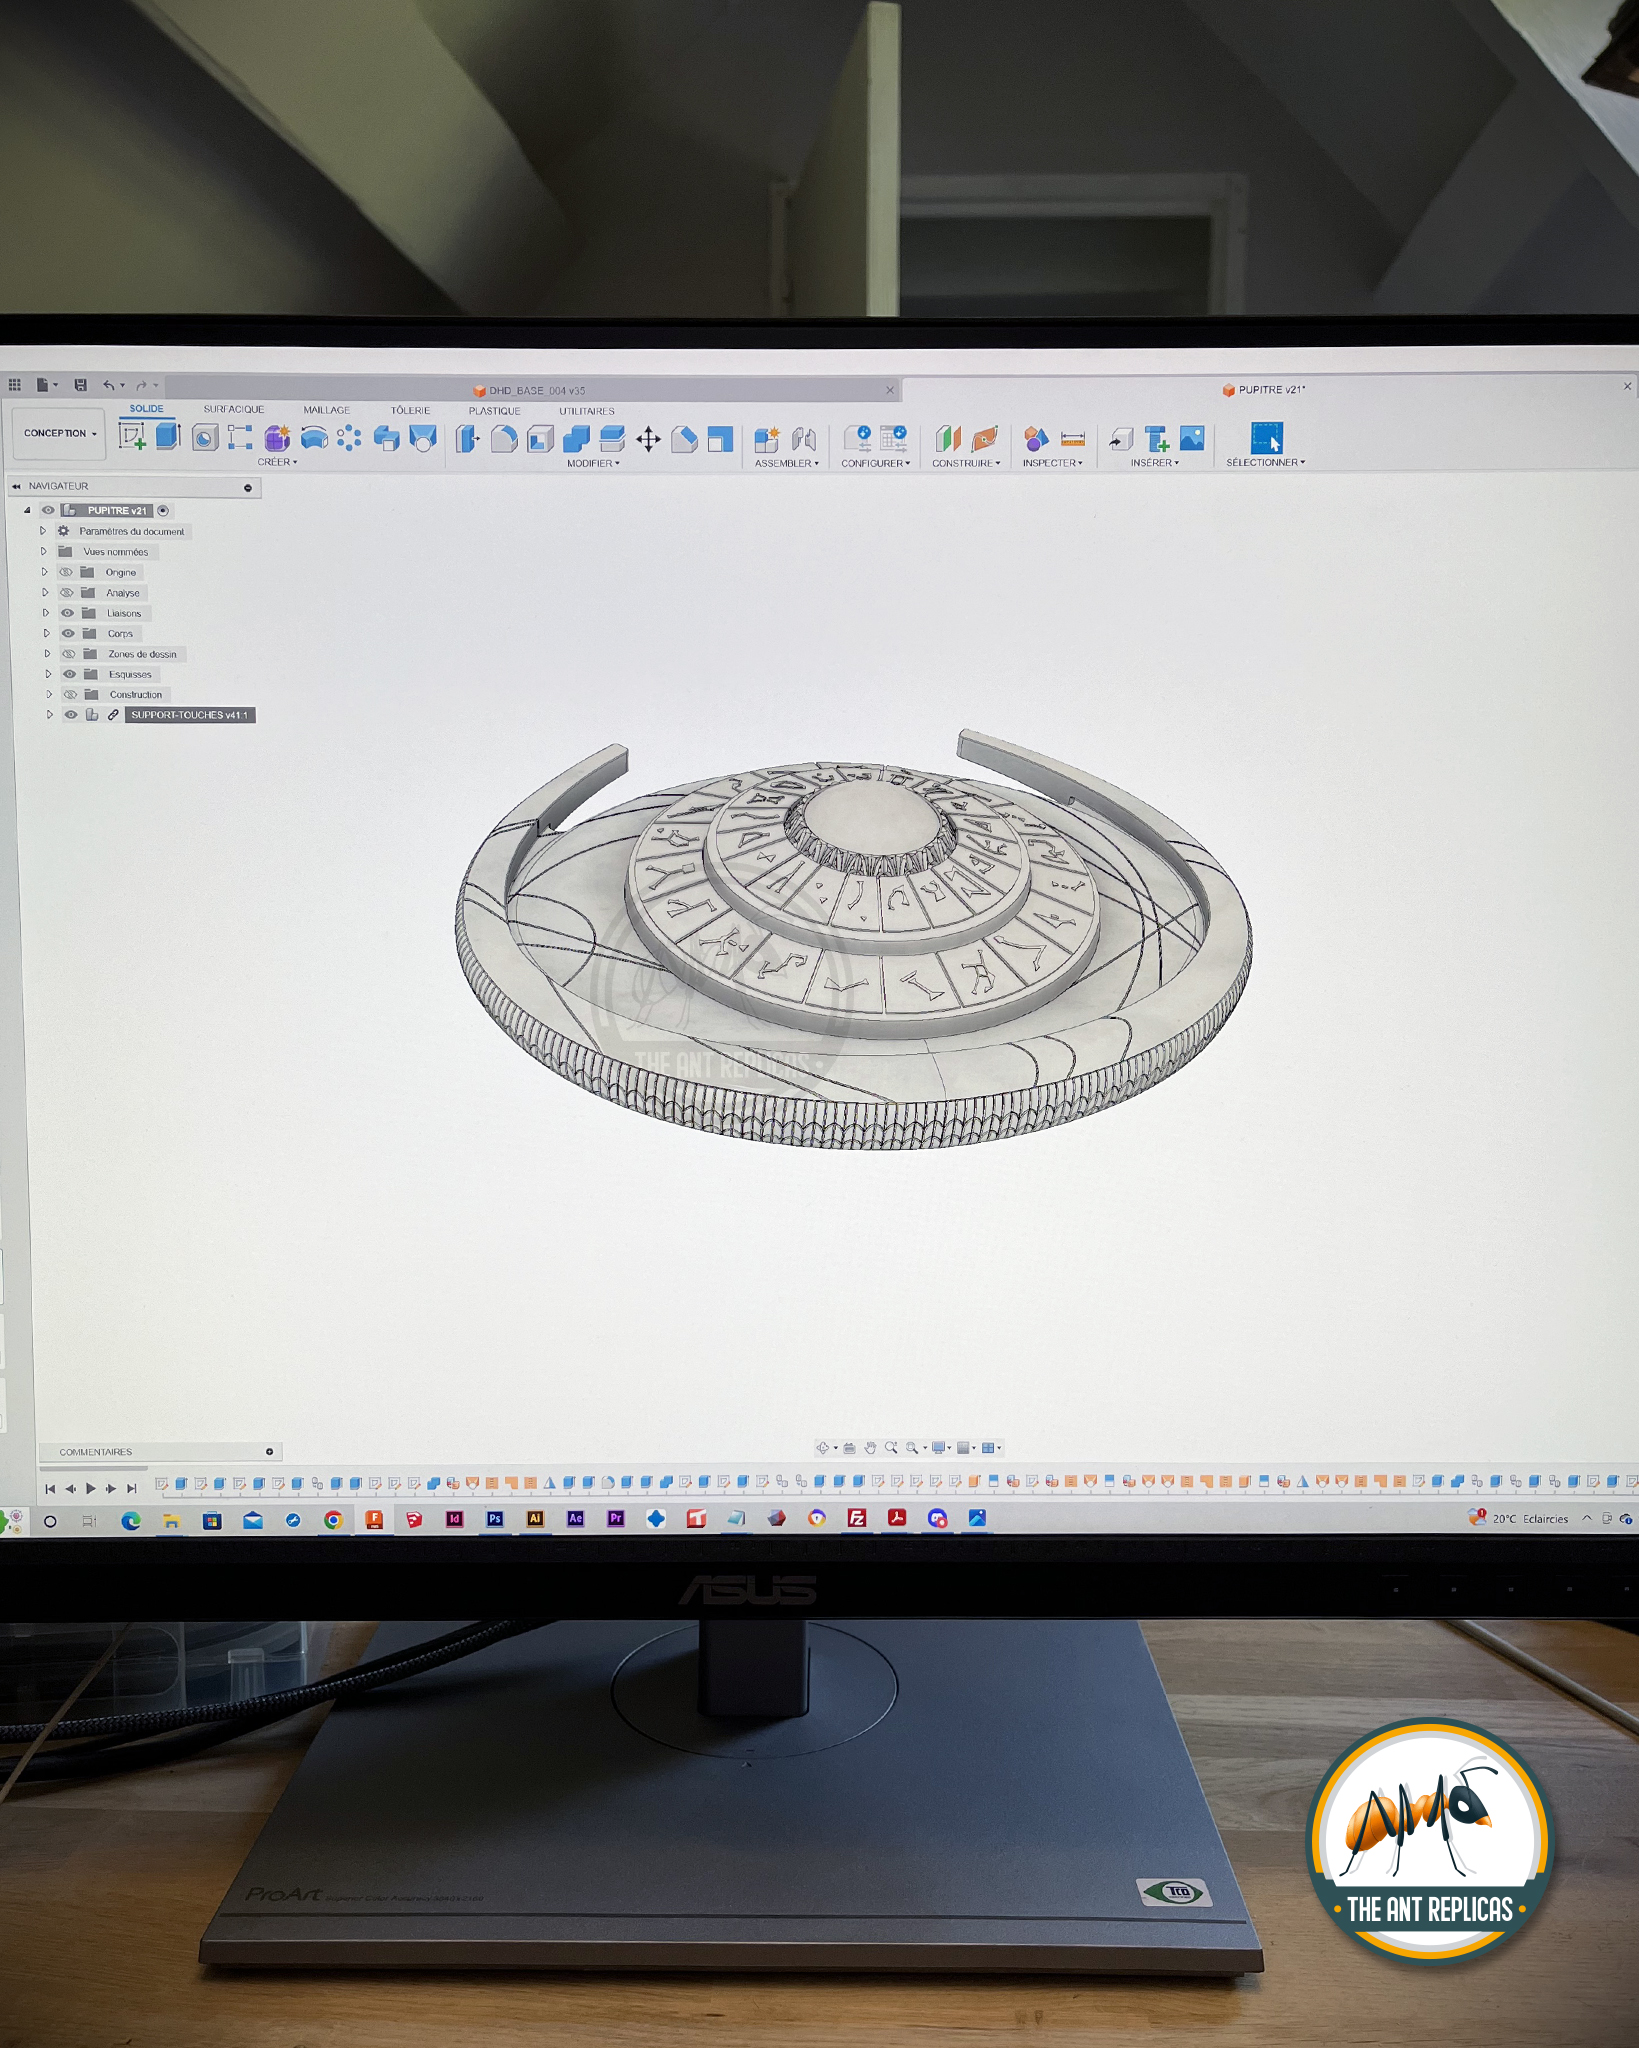Hide the Liaisons folder
Image resolution: width=1639 pixels, height=2048 pixels.
coord(67,613)
